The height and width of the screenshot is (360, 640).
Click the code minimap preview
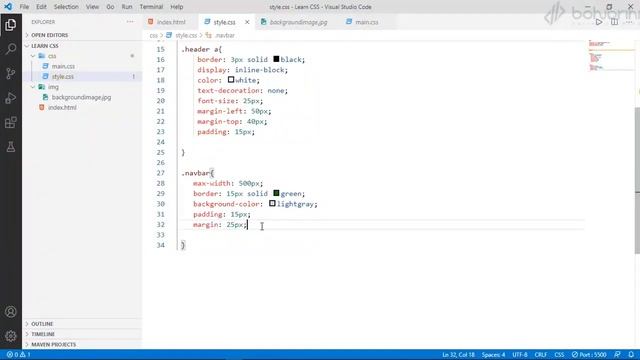coord(611,56)
